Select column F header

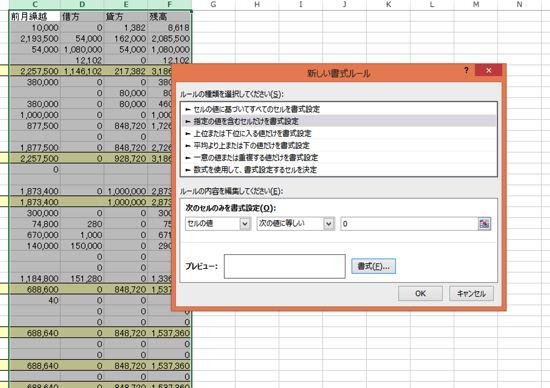tap(170, 5)
